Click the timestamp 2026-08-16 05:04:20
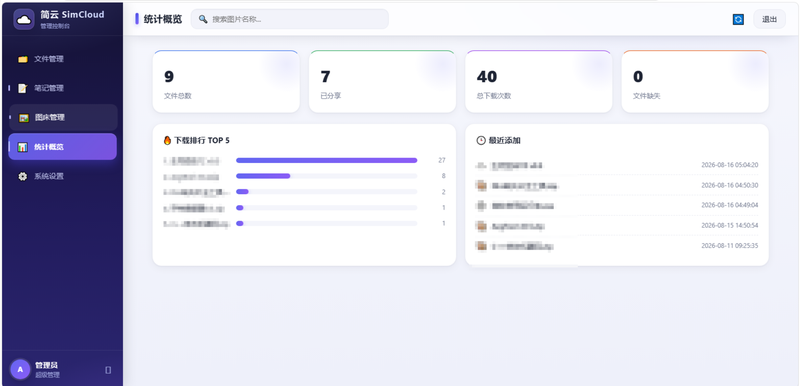 coord(730,165)
